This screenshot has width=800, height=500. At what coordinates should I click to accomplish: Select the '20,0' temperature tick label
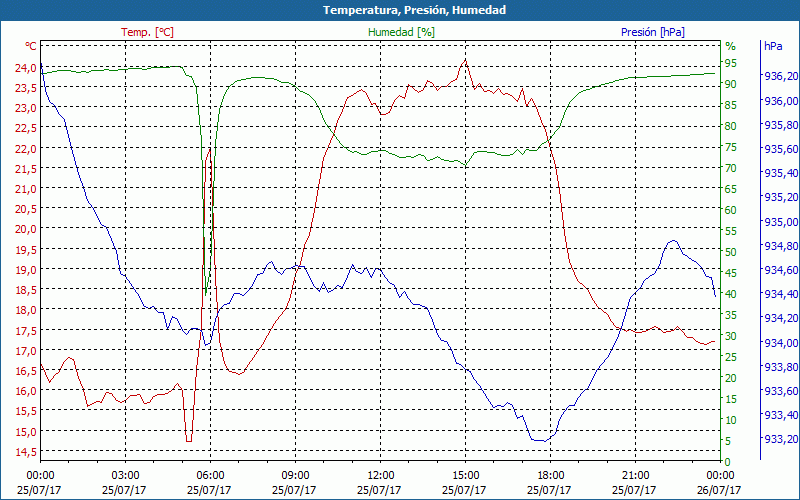[26, 229]
